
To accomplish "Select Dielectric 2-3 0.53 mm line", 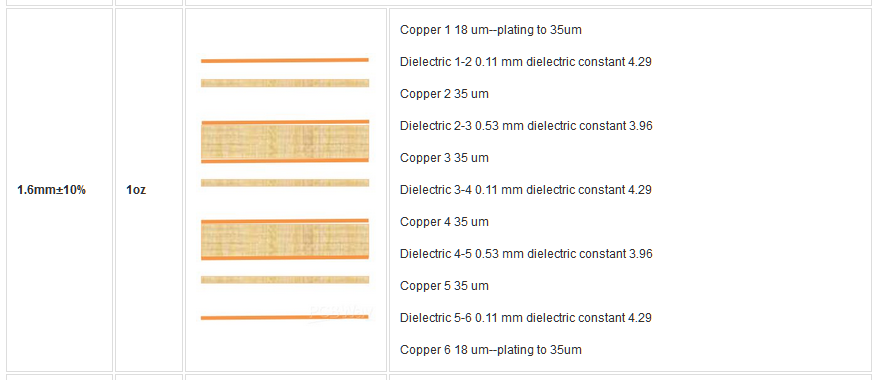I will coord(526,126).
